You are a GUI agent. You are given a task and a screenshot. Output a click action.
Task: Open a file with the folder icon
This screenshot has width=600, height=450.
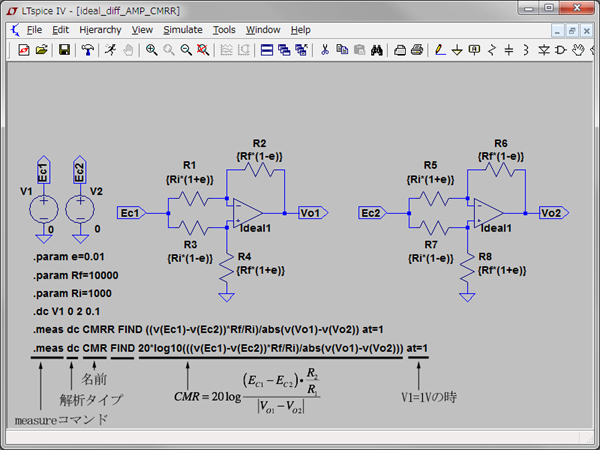42,49
